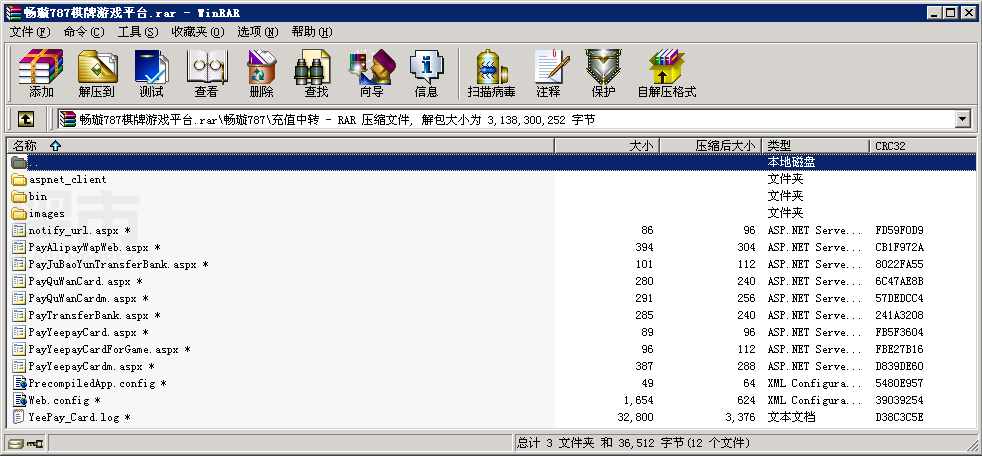Screen dimensions: 982x456
Task: Click the status bar total summary text
Action: [x=633, y=443]
